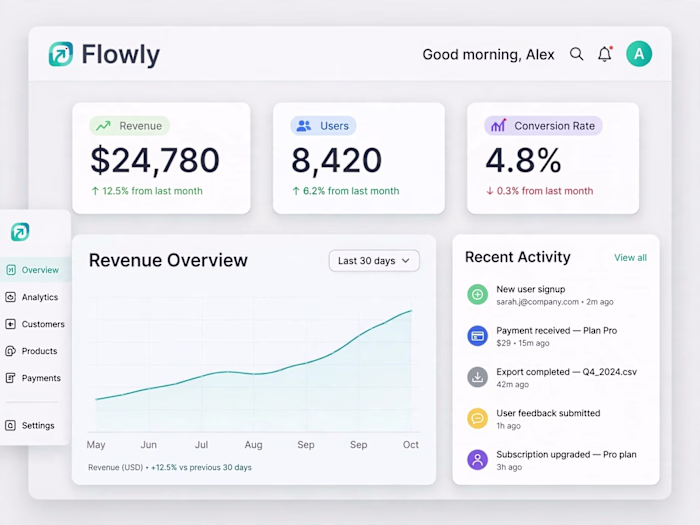Click the revenue line chart area

click(x=254, y=365)
